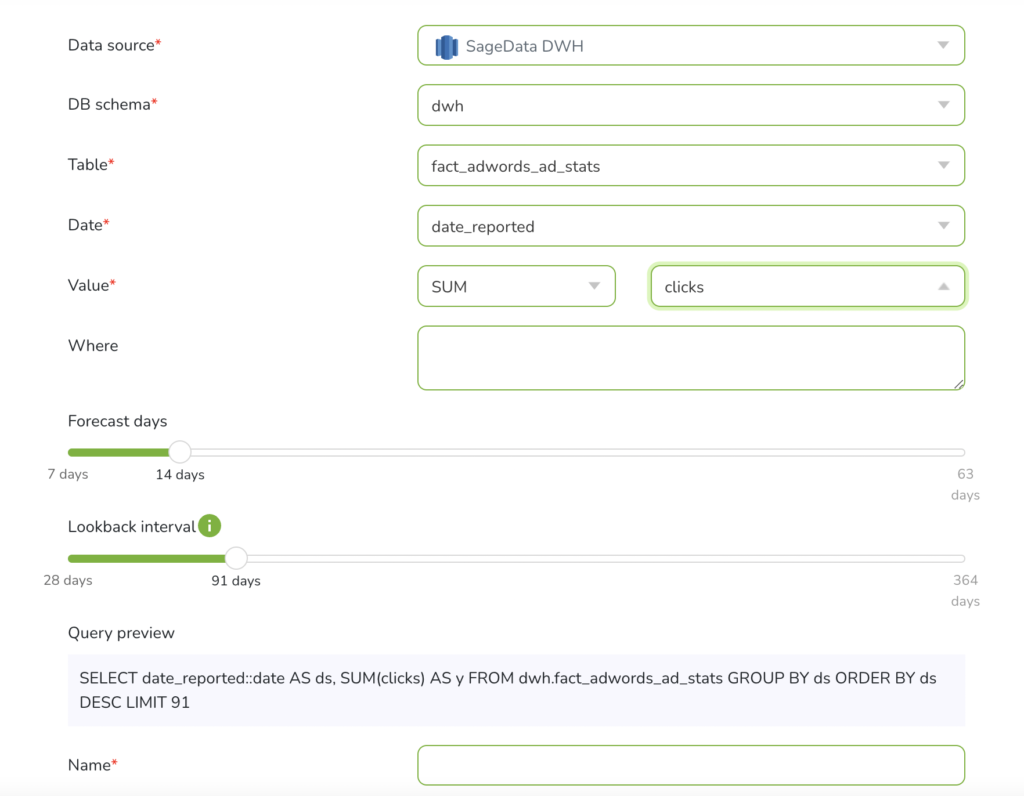Click the "63 days" forecast maximum label
The height and width of the screenshot is (796, 1024).
coord(965,485)
